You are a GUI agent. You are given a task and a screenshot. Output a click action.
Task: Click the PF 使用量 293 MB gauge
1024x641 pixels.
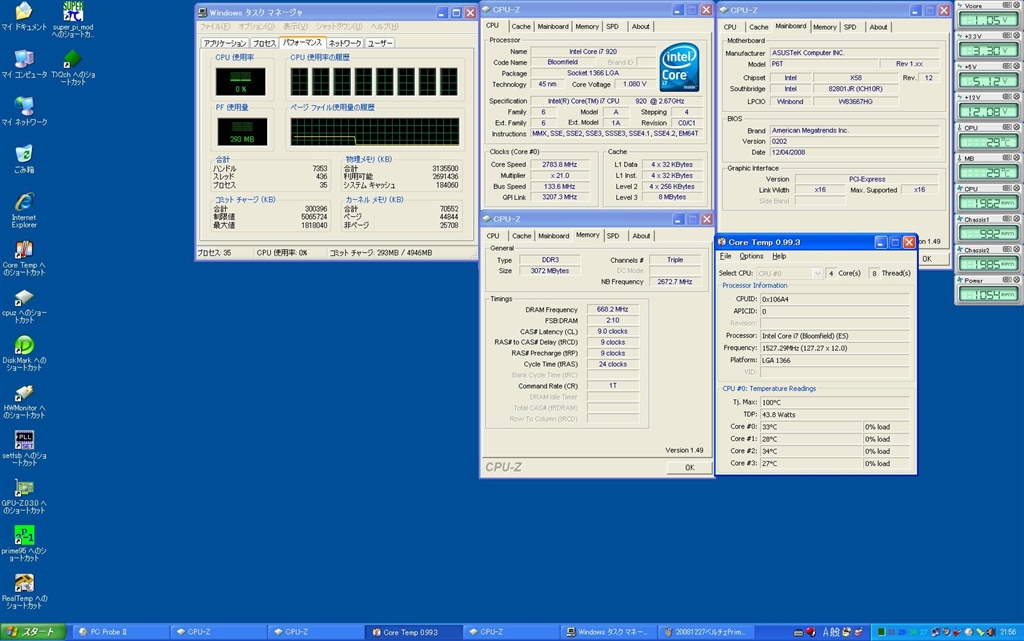[242, 132]
